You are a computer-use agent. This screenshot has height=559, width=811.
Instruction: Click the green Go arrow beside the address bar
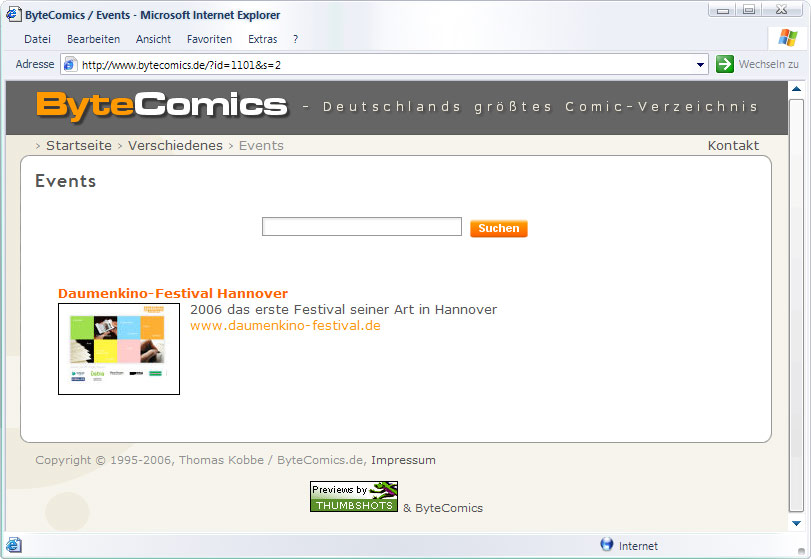725,64
